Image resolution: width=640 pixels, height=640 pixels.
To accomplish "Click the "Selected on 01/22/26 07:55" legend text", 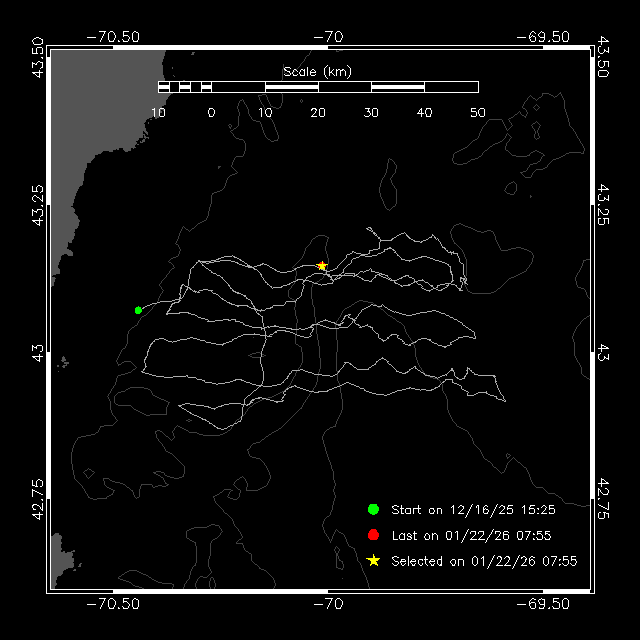I will point(484,561).
